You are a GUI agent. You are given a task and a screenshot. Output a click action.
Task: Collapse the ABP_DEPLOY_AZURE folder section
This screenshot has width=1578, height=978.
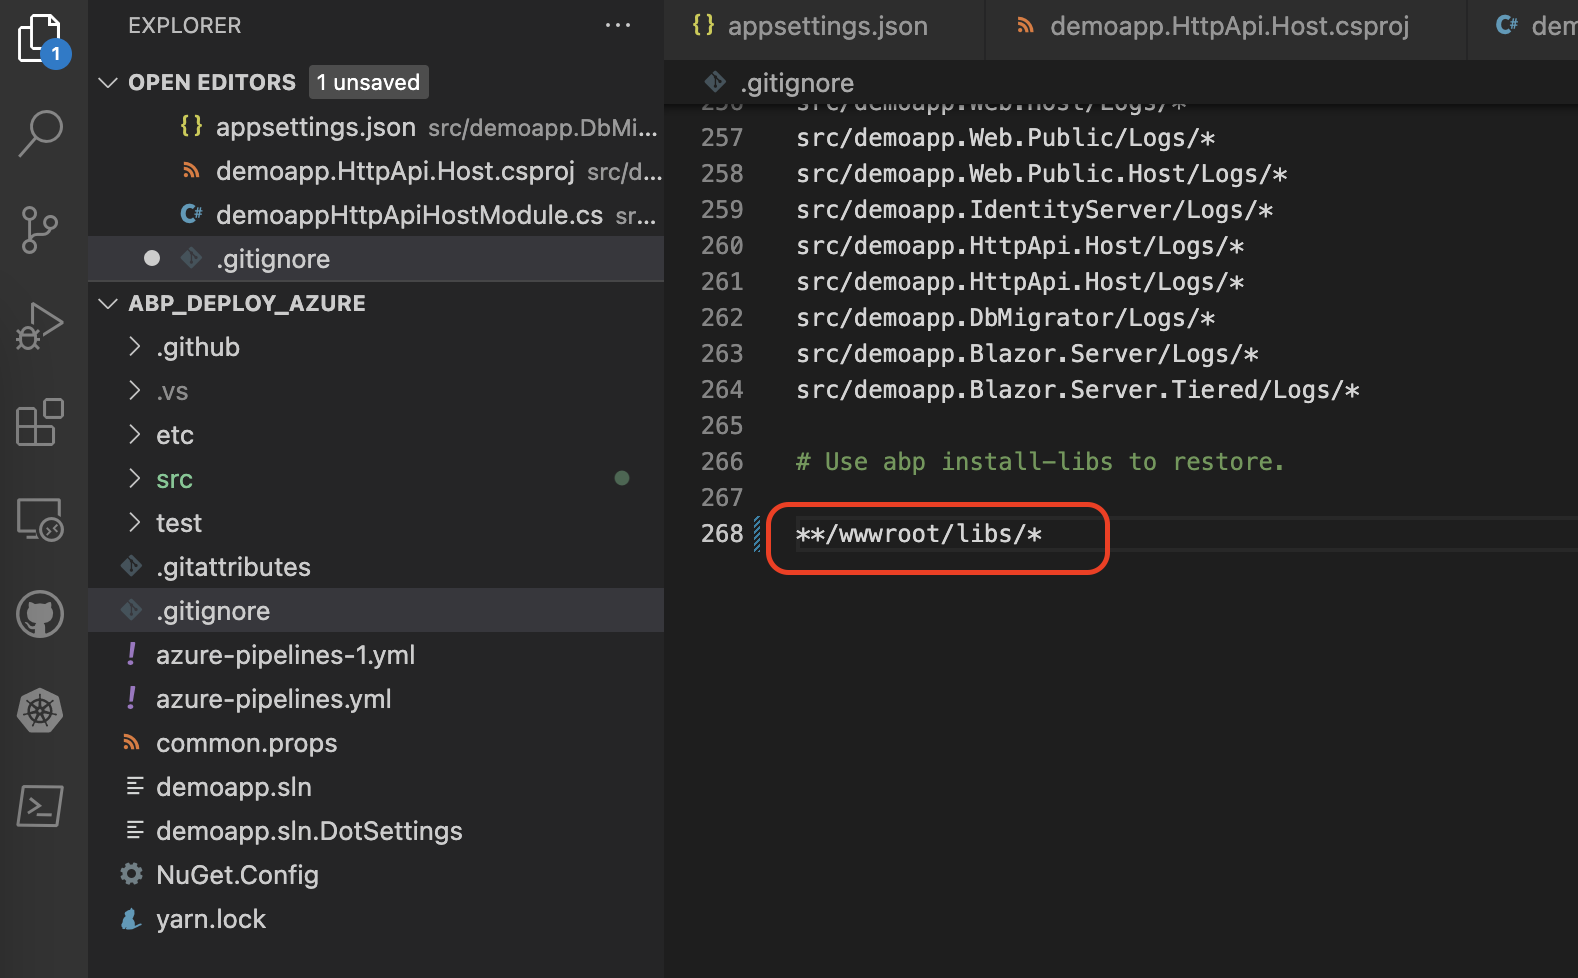tap(108, 303)
